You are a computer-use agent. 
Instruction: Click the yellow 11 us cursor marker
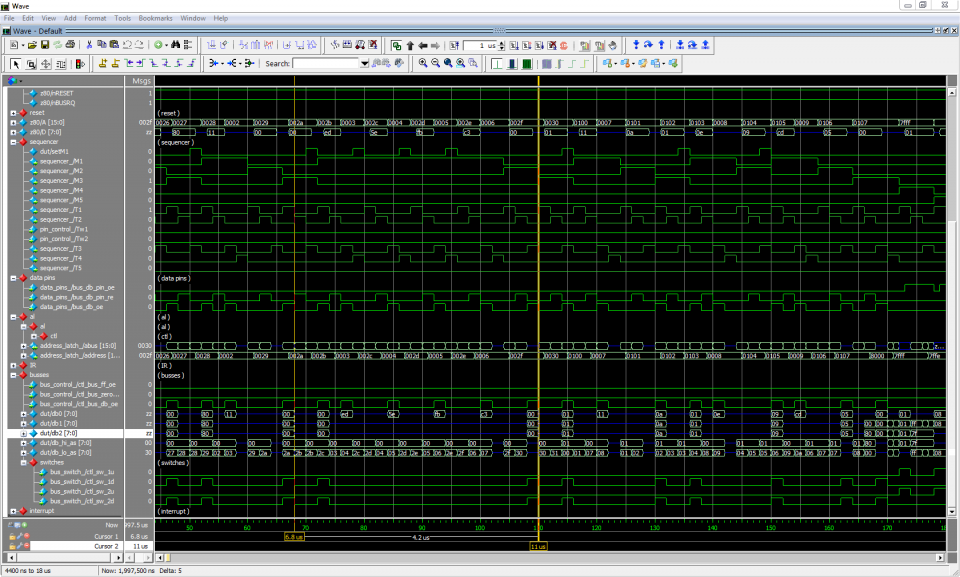point(537,546)
